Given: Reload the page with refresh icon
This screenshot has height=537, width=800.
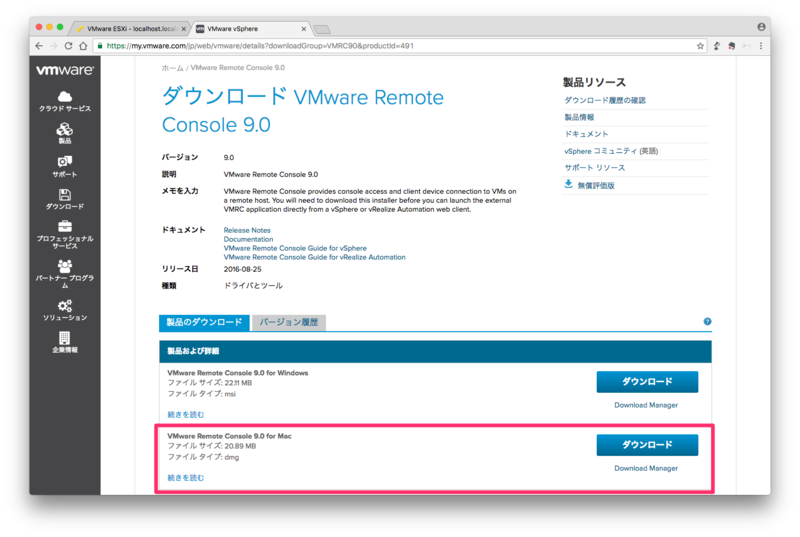Looking at the screenshot, I should (x=68, y=46).
